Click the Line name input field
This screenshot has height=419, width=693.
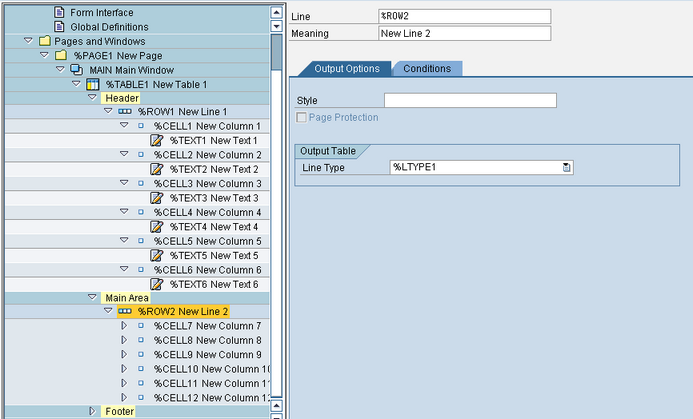click(465, 16)
